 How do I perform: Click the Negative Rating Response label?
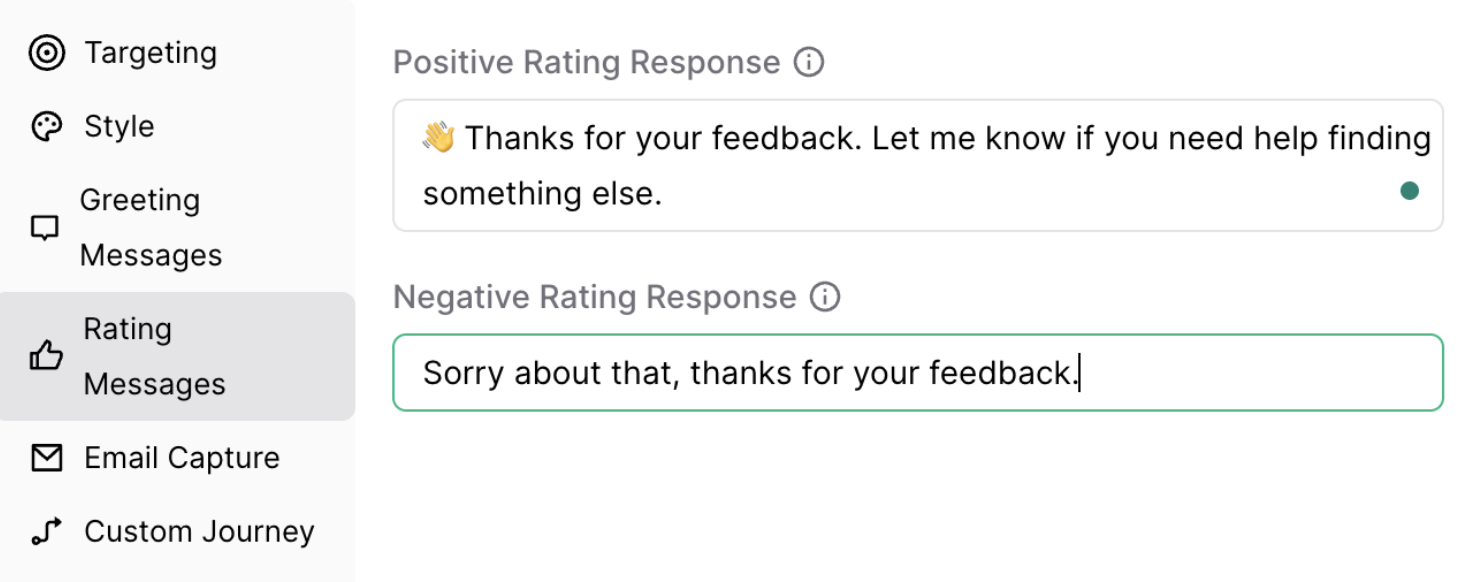pyautogui.click(x=594, y=297)
